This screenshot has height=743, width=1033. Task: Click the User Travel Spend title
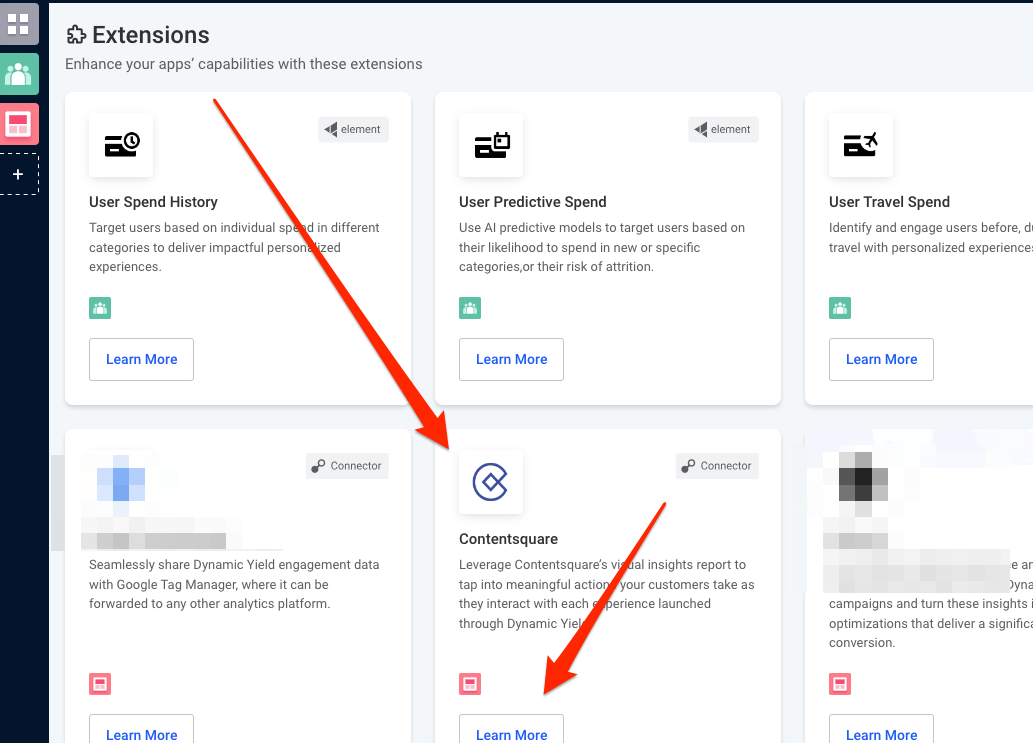(889, 202)
